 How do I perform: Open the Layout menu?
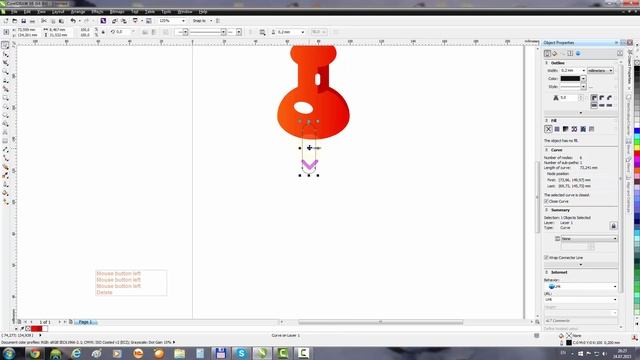tap(58, 12)
